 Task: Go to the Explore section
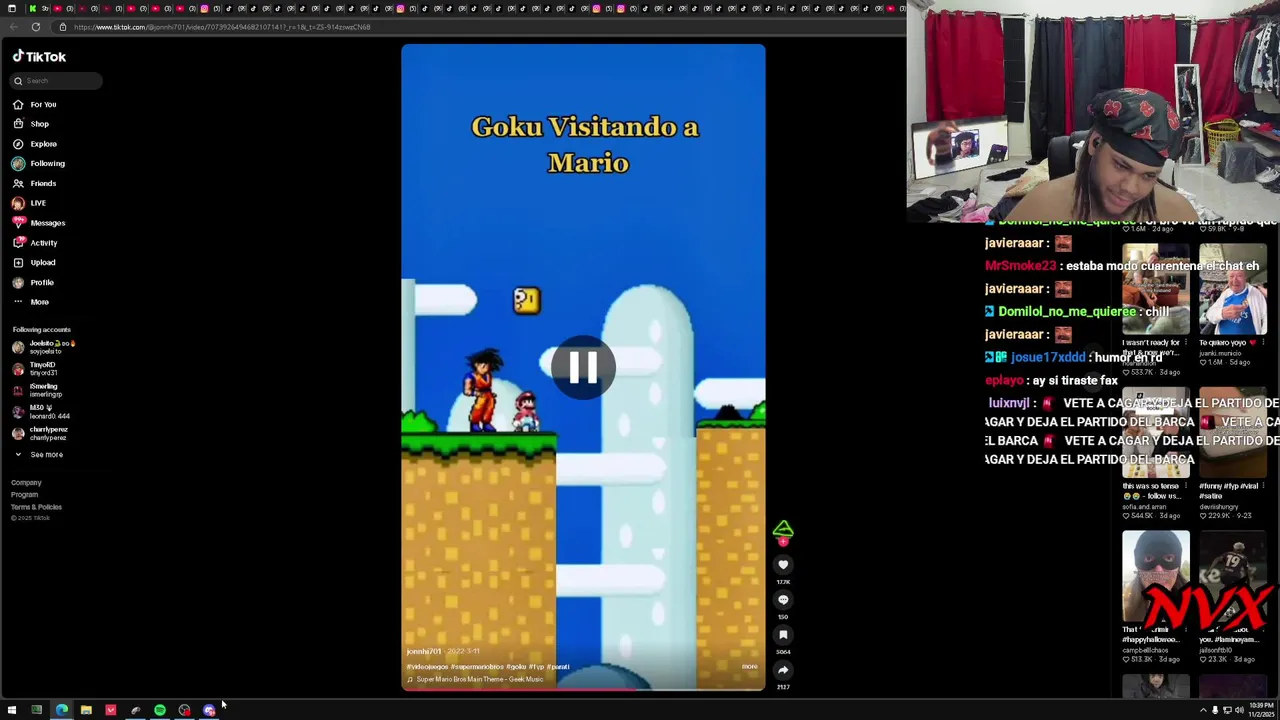[x=35, y=144]
